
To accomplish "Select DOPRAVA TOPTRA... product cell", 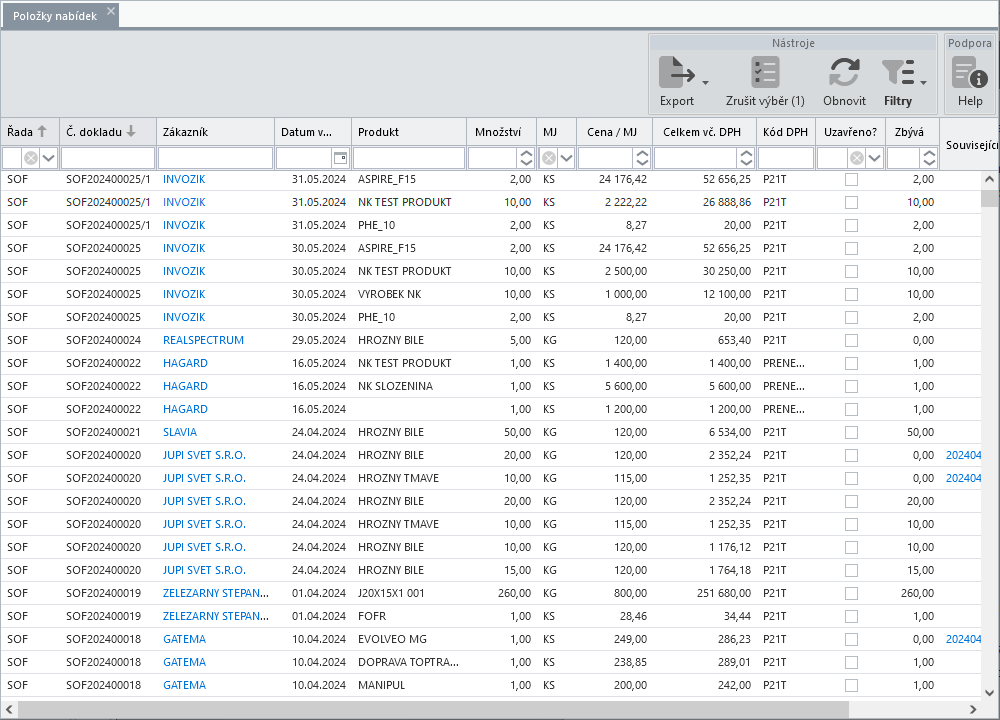I will [408, 661].
